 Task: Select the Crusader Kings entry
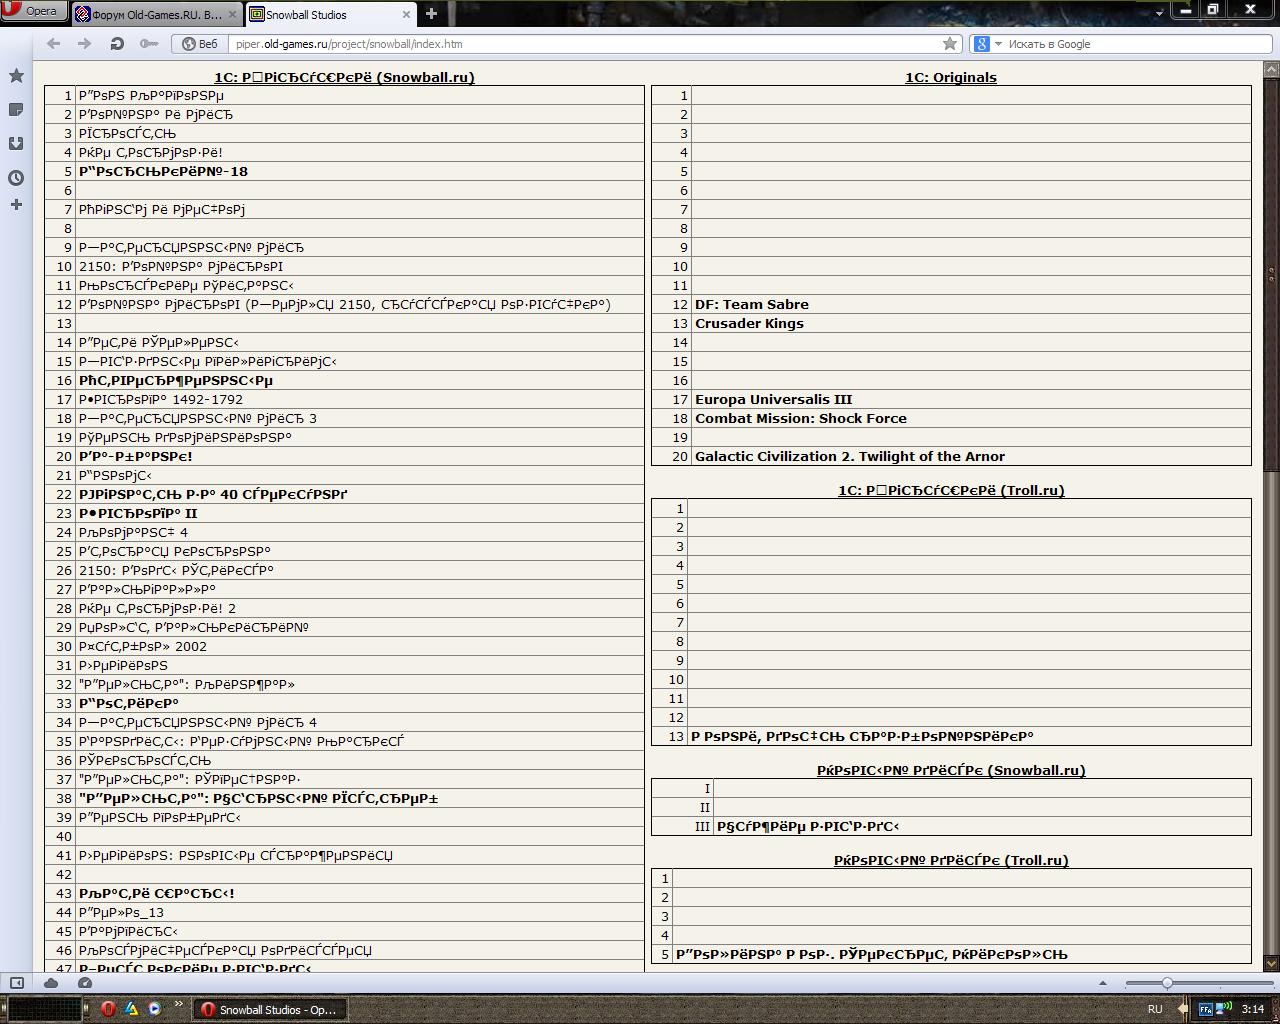[x=749, y=323]
